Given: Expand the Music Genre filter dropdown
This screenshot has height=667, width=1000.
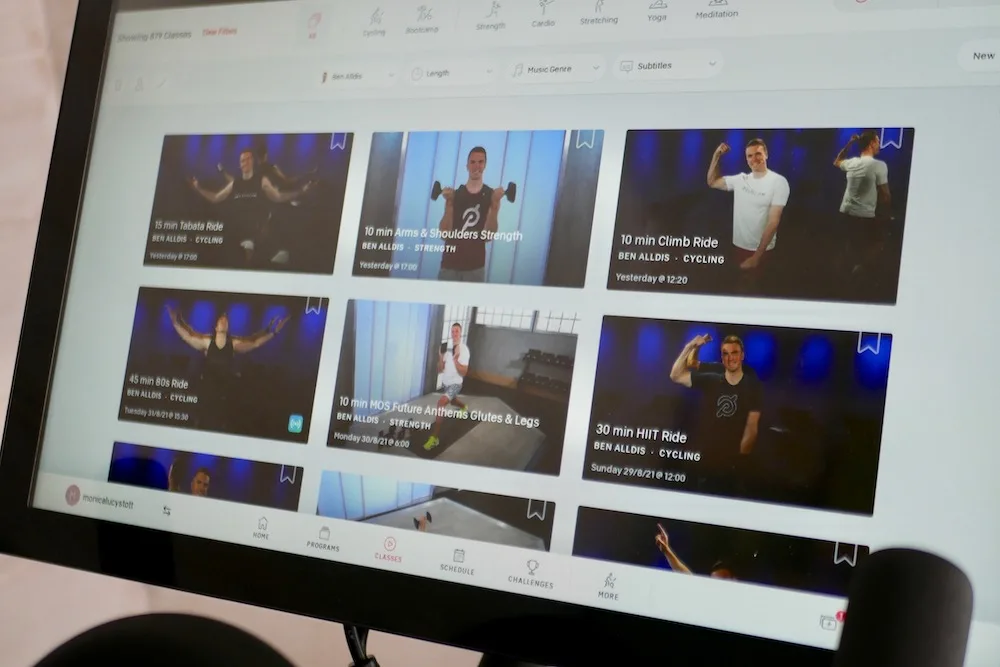Looking at the screenshot, I should pyautogui.click(x=556, y=69).
